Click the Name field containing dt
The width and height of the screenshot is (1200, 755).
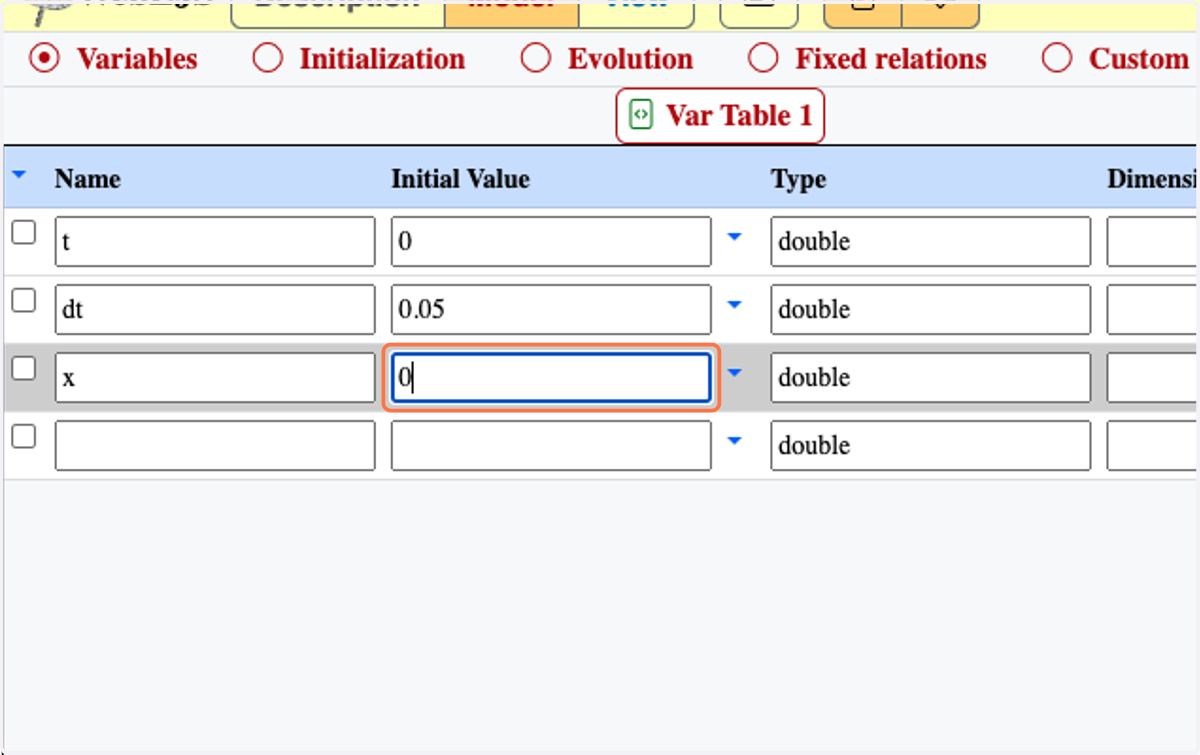tap(215, 310)
